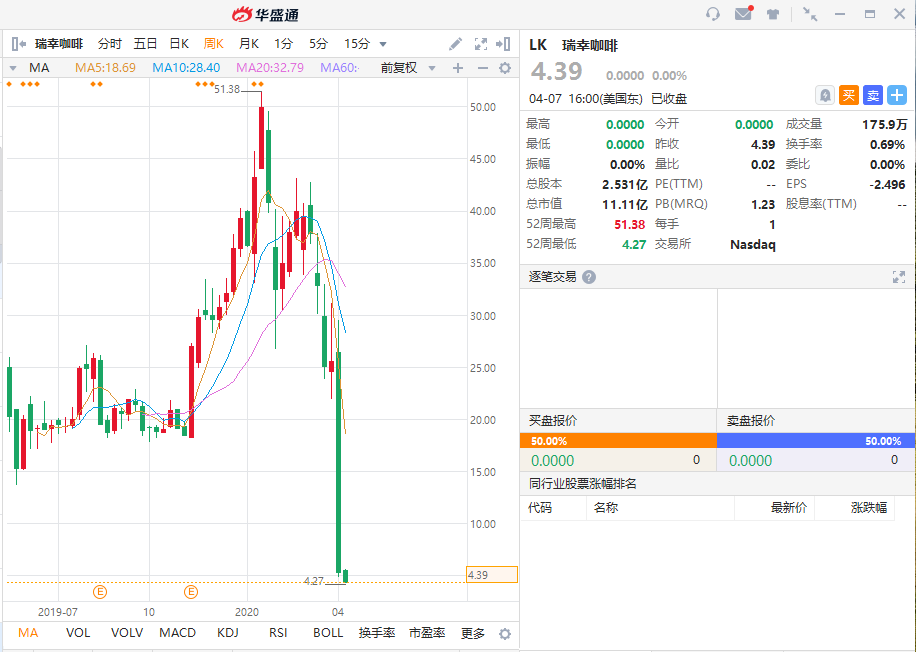This screenshot has height=652, width=916.
Task: Open customer service headset icon
Action: tap(713, 14)
